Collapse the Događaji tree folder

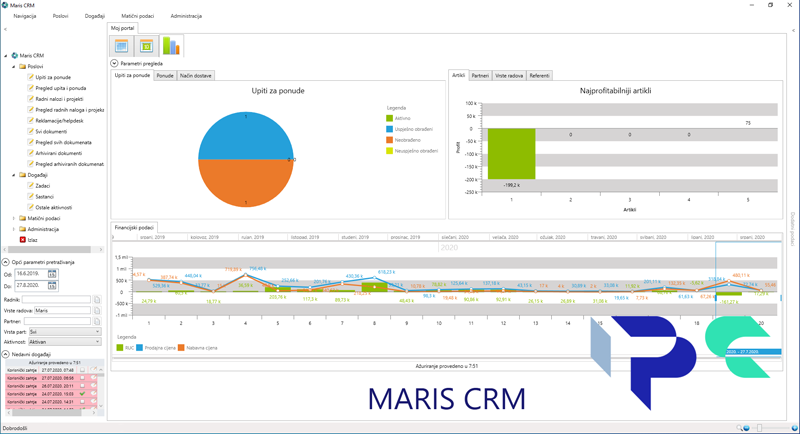(x=14, y=175)
